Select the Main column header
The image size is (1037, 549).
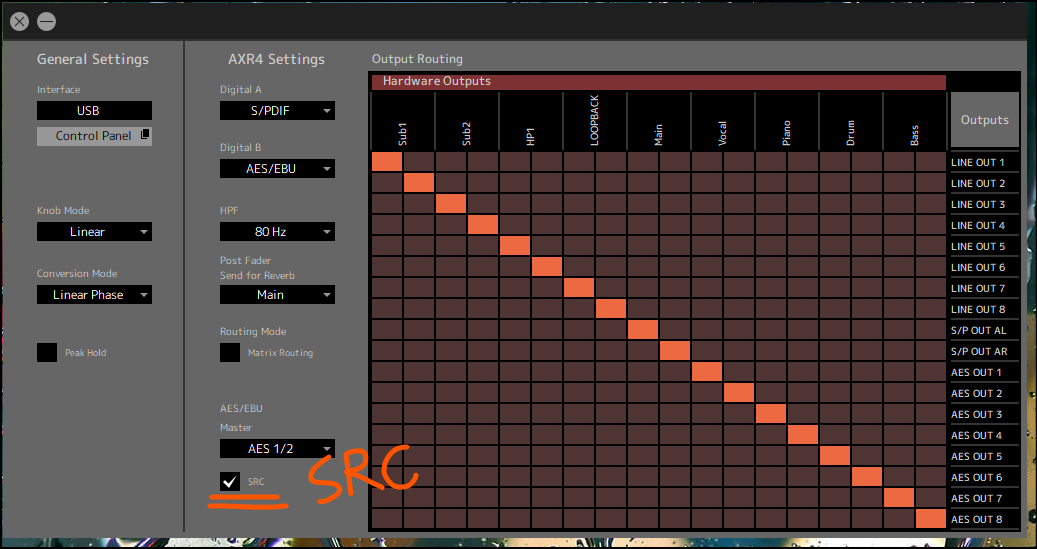pos(659,122)
